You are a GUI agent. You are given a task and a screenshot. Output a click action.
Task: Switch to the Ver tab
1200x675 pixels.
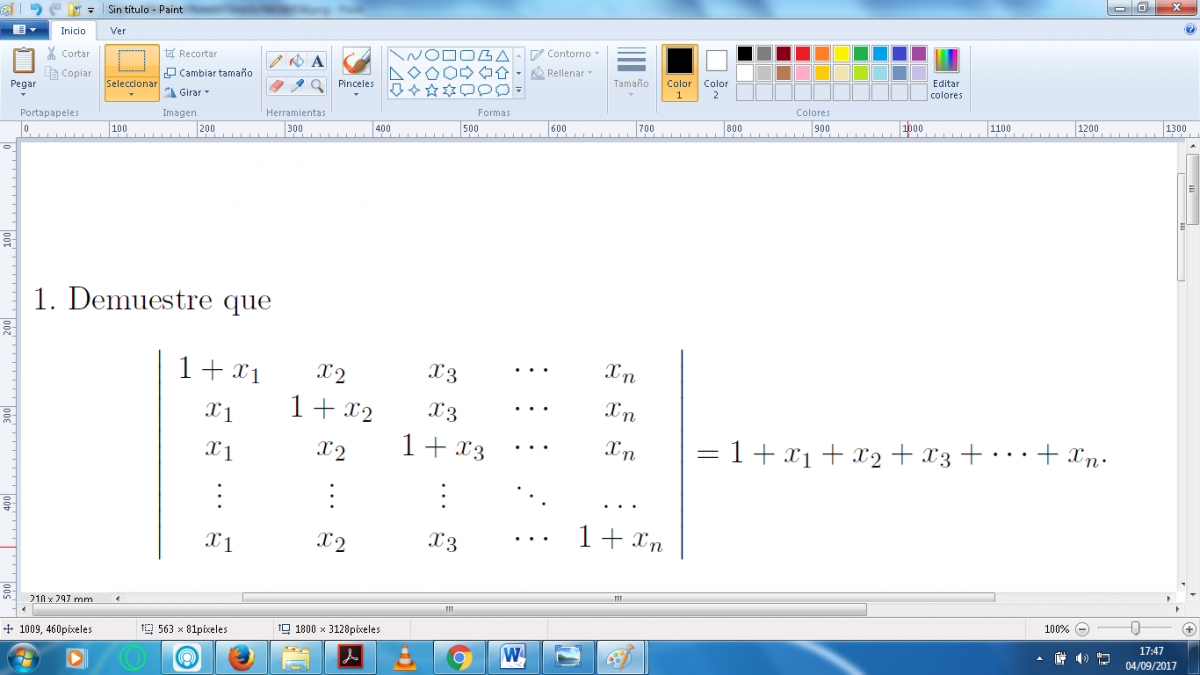118,30
